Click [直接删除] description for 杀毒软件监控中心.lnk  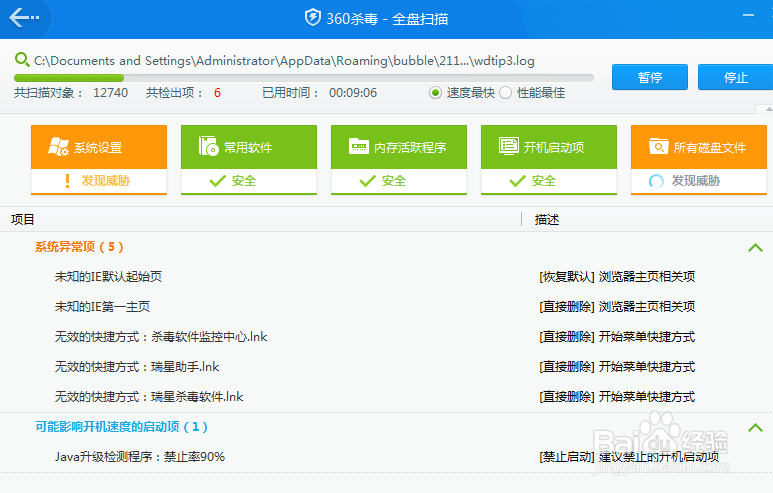617,337
